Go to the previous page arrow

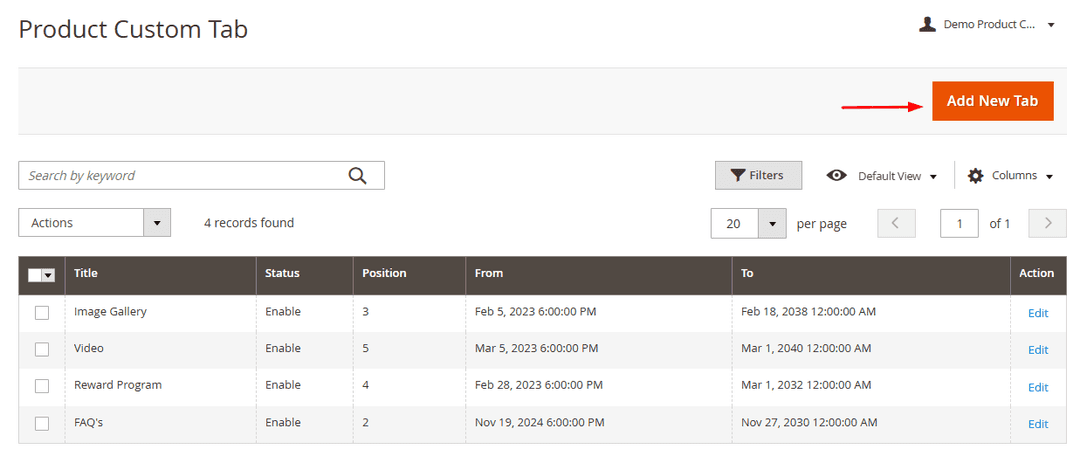tap(896, 224)
